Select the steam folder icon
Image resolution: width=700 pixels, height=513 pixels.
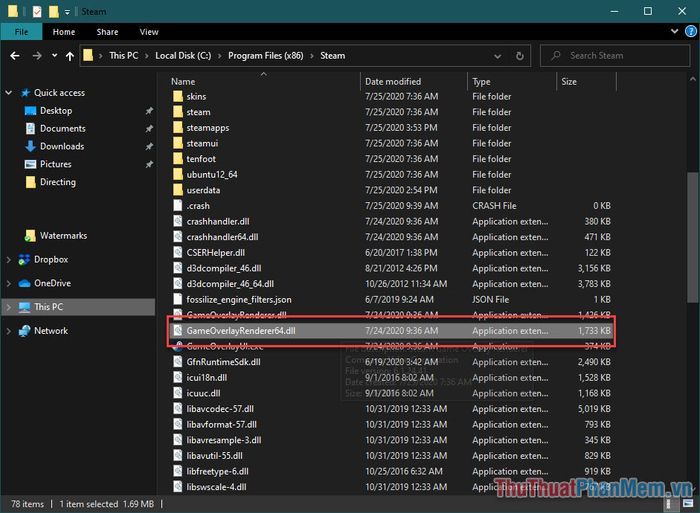(x=178, y=112)
